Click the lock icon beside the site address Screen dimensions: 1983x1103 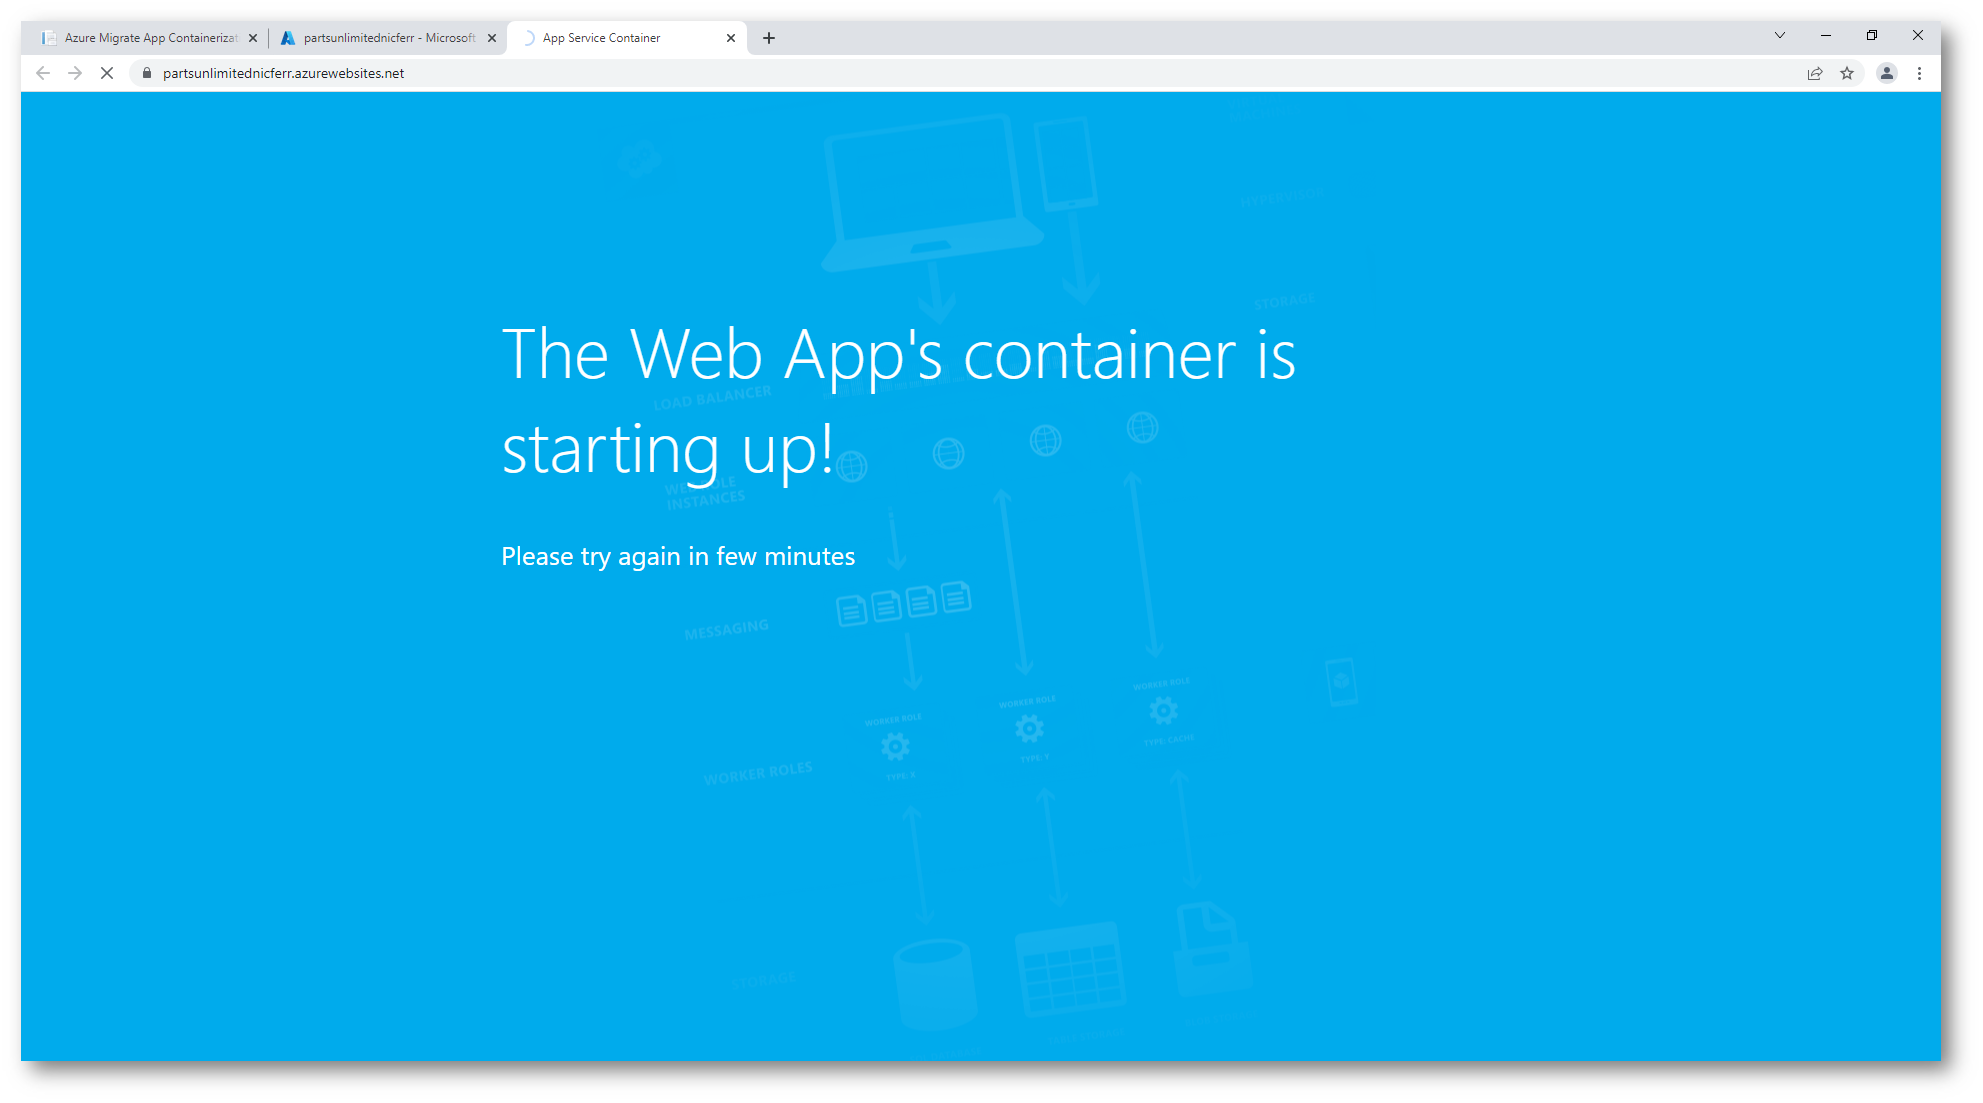147,73
